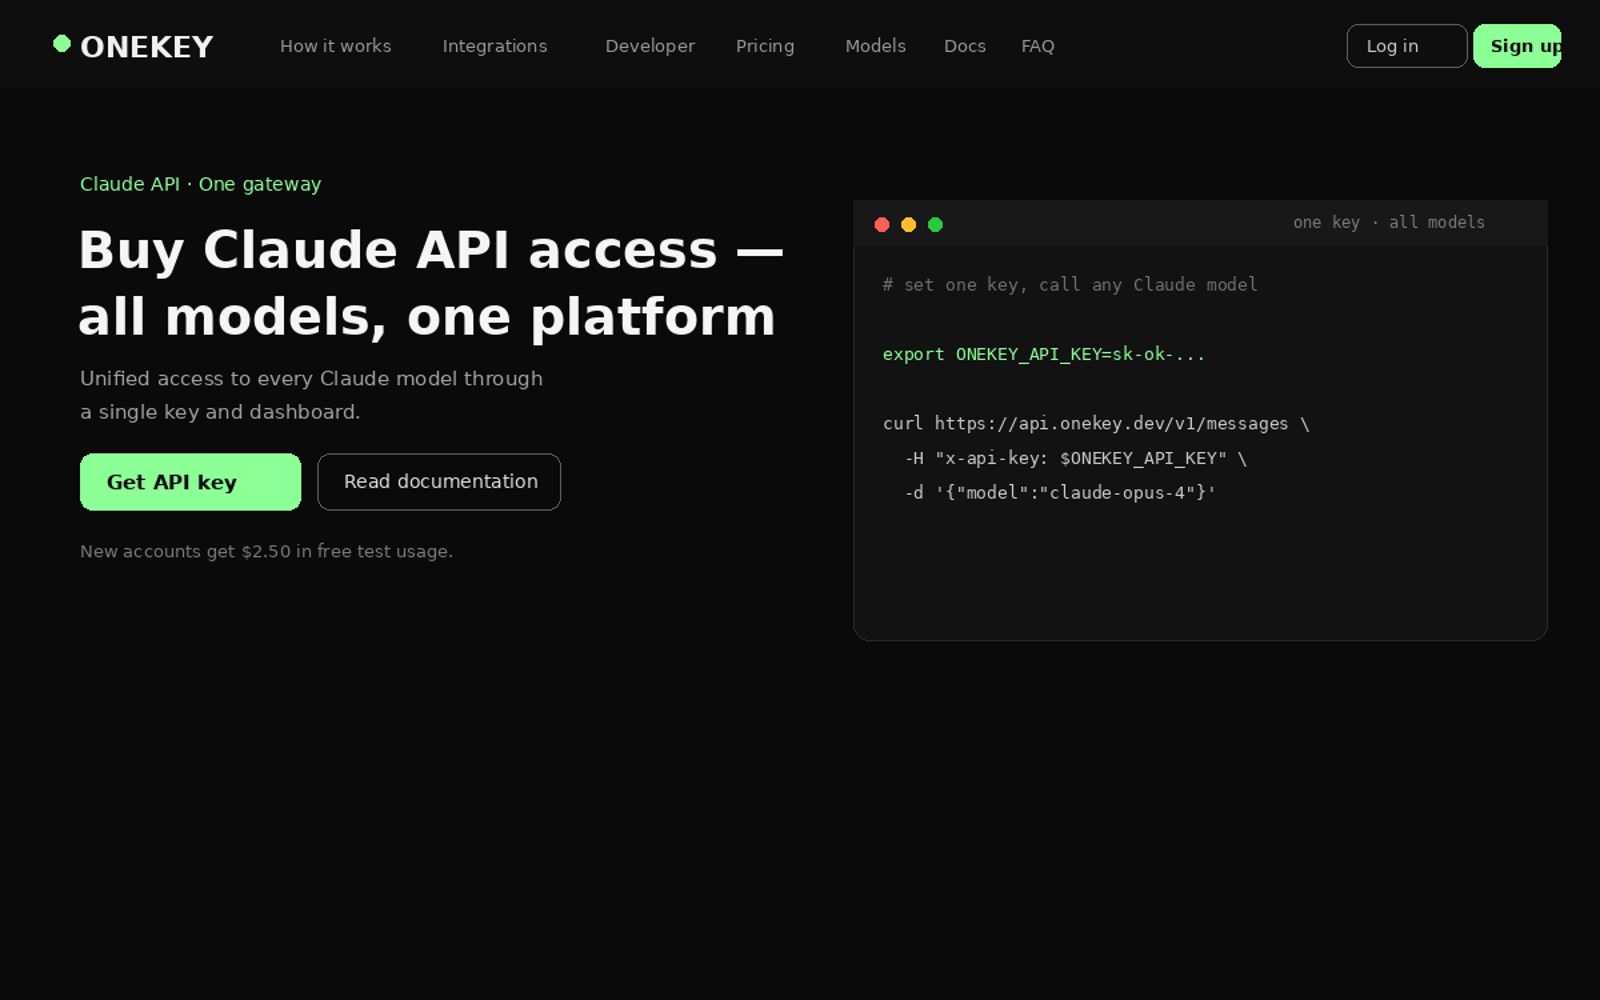Image resolution: width=1600 pixels, height=1000 pixels.
Task: Click the claude-opus-4 model code line
Action: [x=1060, y=492]
